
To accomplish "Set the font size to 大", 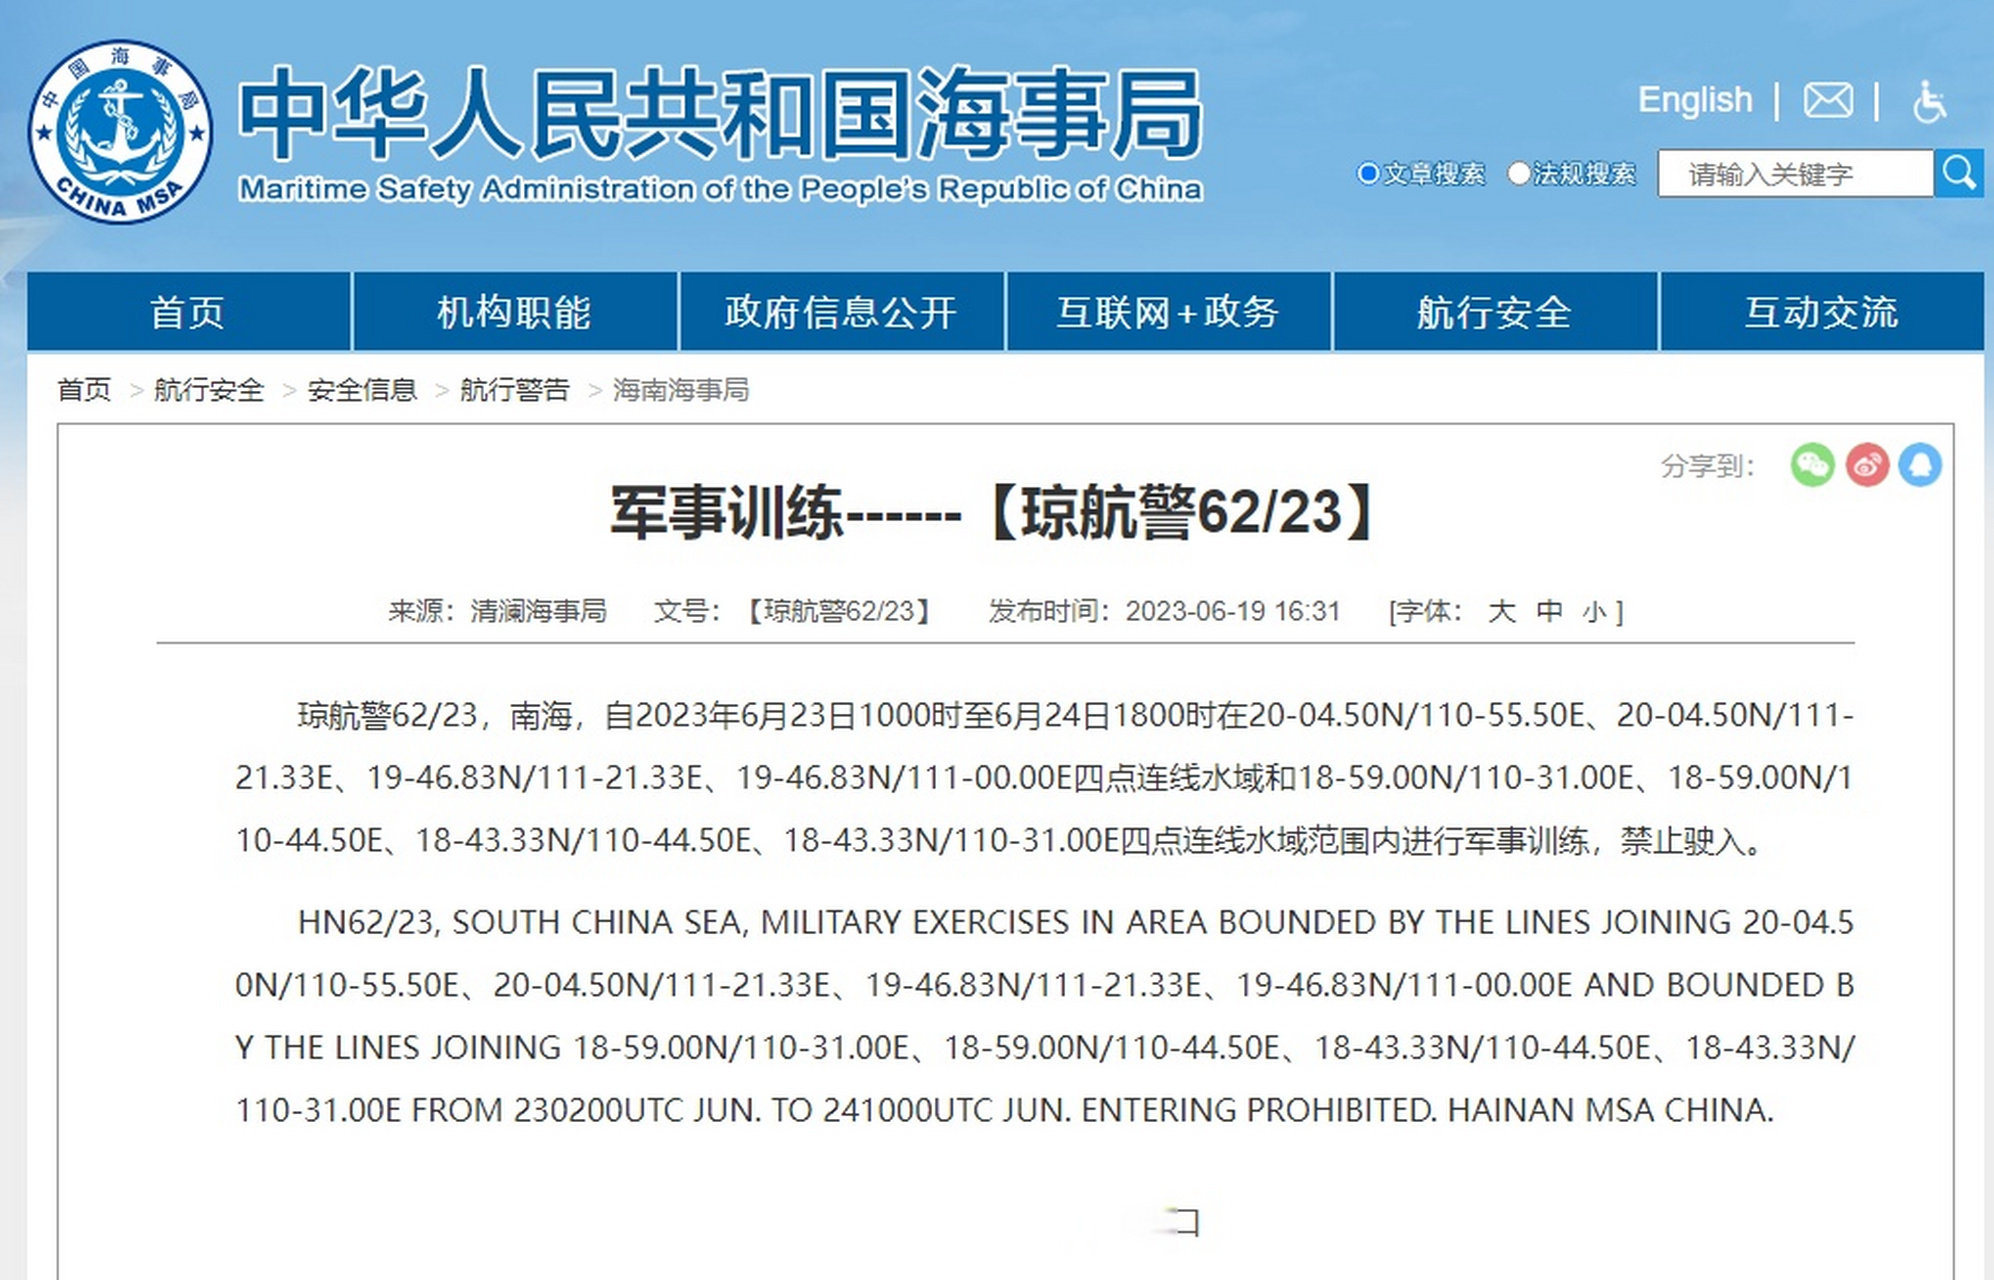I will (x=1501, y=611).
